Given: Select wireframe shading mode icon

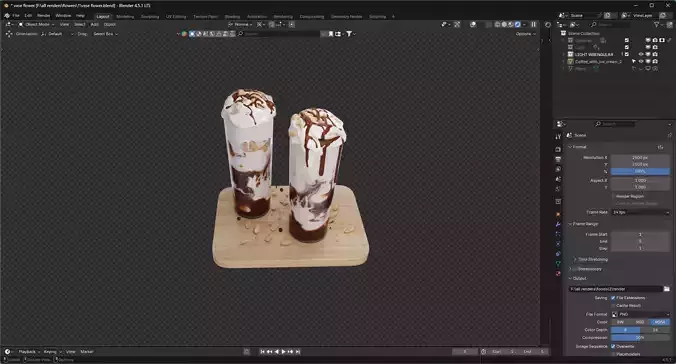Looking at the screenshot, I should click(498, 25).
